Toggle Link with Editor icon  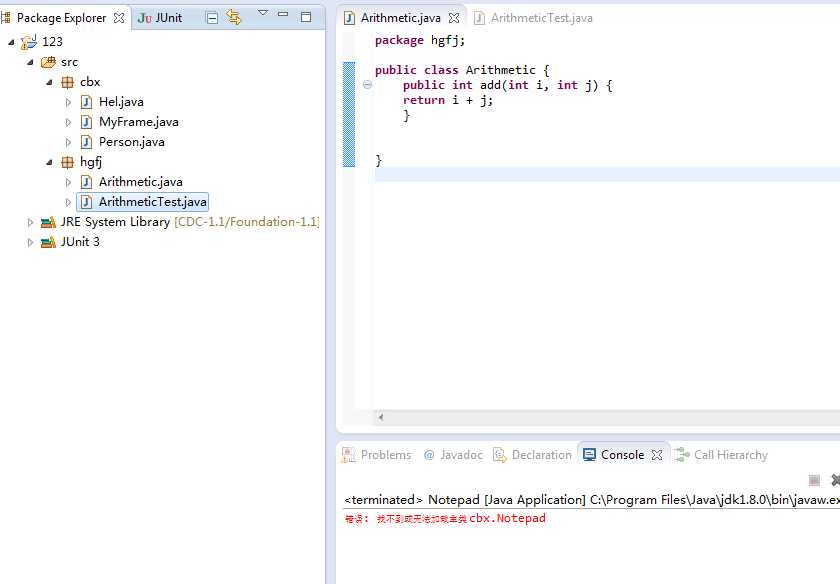pyautogui.click(x=234, y=17)
